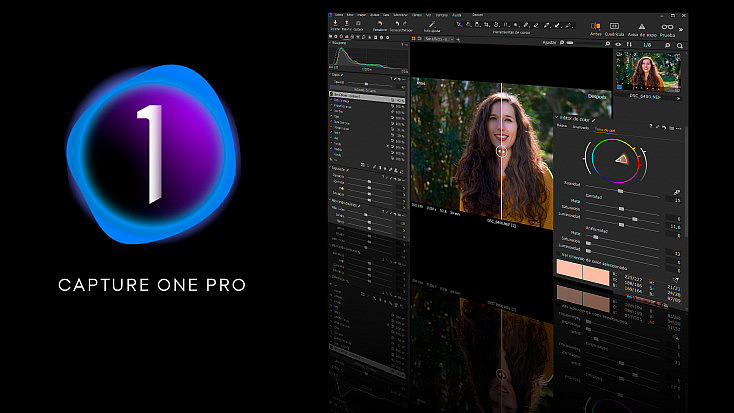
Task: Open the Sin efecto variant dropdown
Action: (x=438, y=39)
